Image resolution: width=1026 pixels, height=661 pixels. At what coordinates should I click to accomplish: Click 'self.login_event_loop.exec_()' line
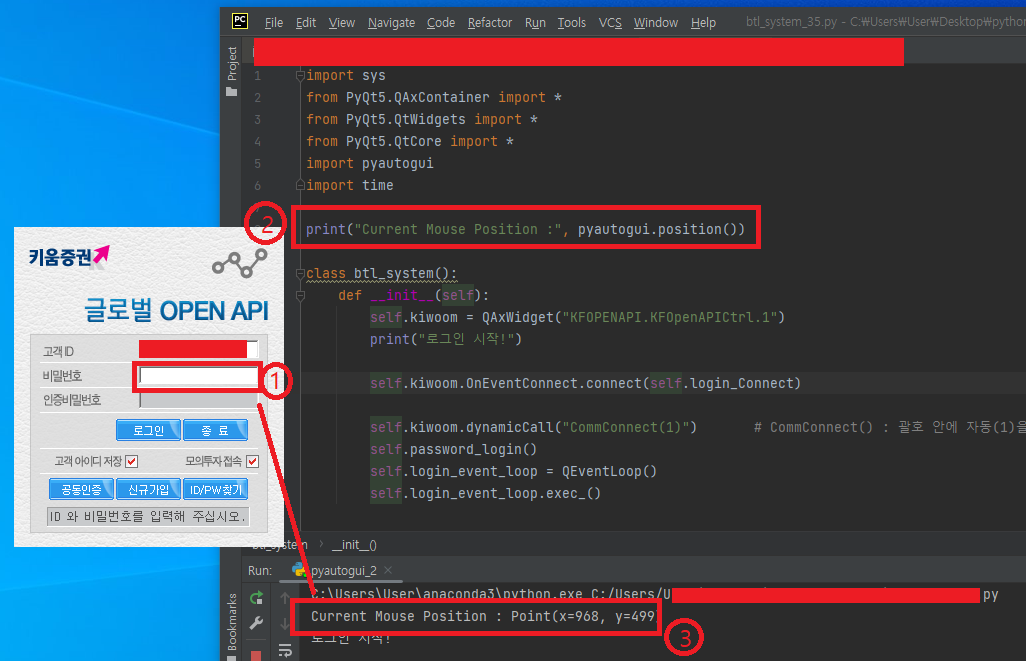(x=485, y=493)
